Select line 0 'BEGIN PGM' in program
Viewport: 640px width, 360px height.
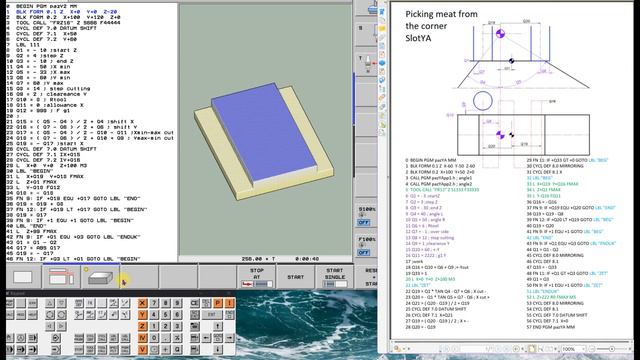[x=42, y=7]
